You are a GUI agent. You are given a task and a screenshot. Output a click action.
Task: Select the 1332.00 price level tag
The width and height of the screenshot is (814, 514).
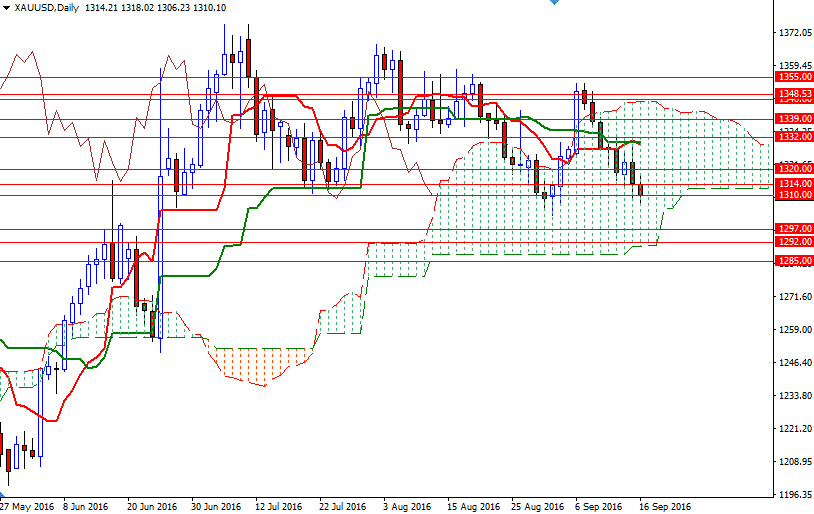tap(794, 138)
